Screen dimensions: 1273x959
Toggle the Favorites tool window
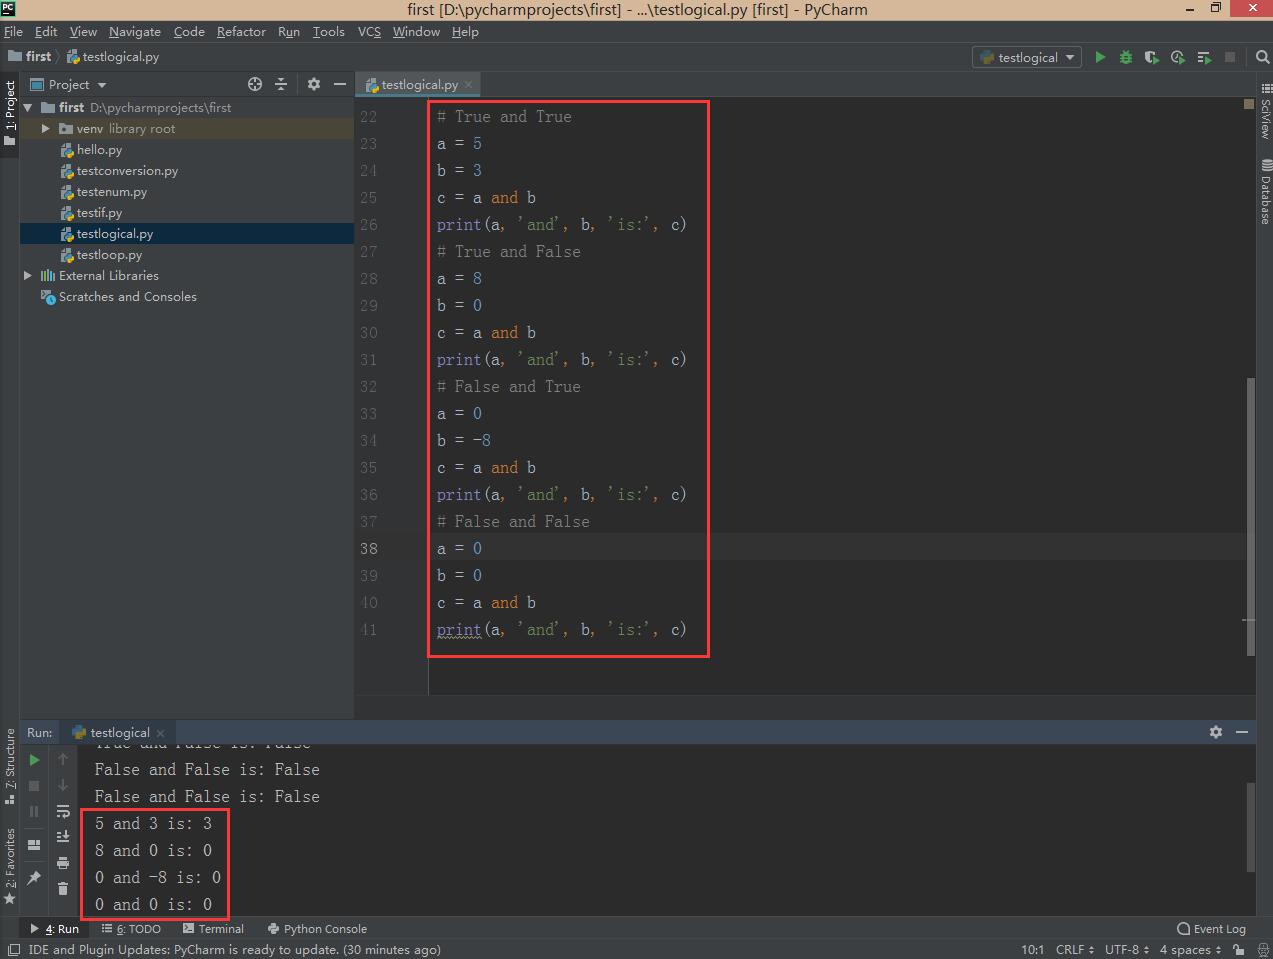[x=10, y=866]
